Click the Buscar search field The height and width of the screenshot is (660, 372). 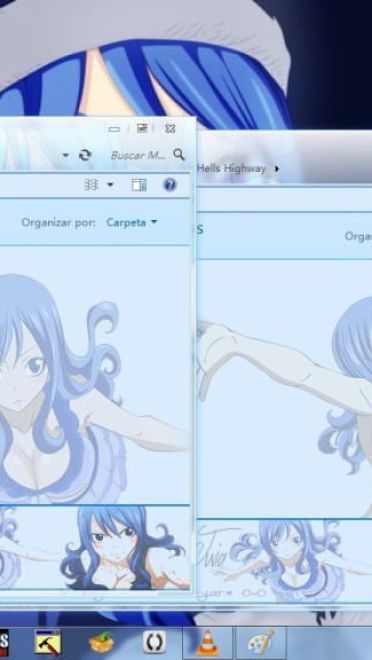point(138,155)
